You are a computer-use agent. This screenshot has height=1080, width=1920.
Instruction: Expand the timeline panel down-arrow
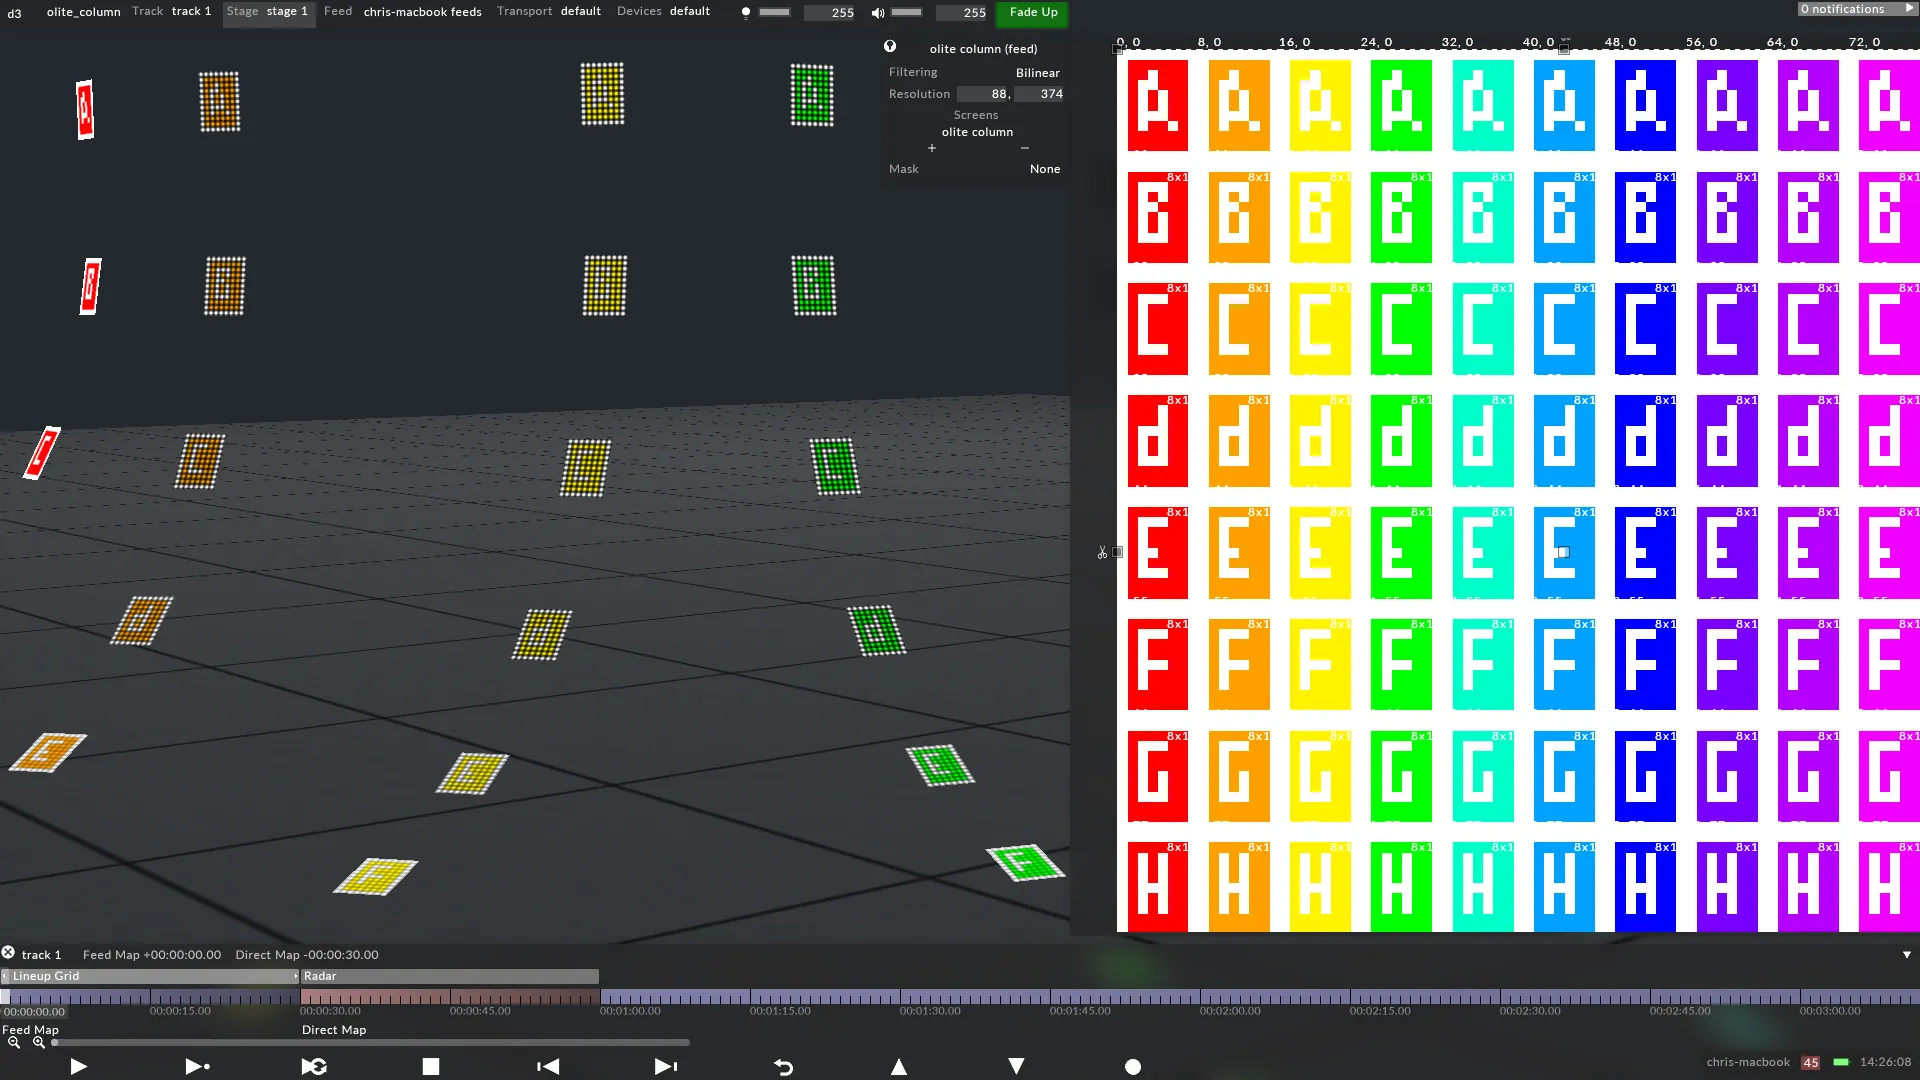pyautogui.click(x=1906, y=955)
